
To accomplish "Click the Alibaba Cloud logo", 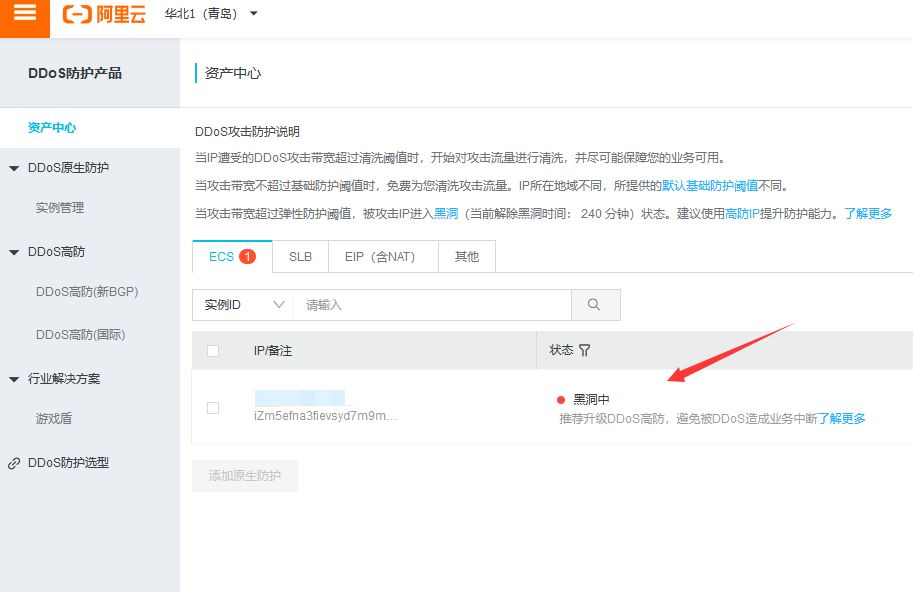I will [103, 15].
